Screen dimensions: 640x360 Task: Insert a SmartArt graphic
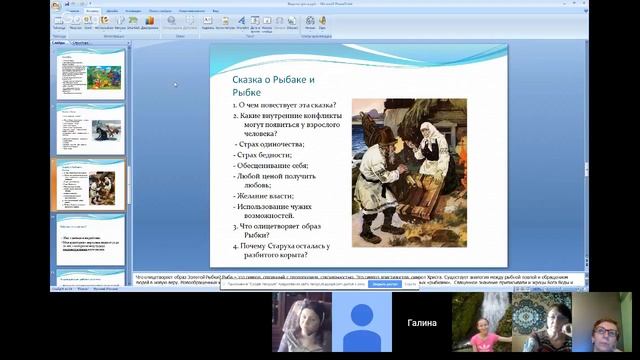[133, 22]
